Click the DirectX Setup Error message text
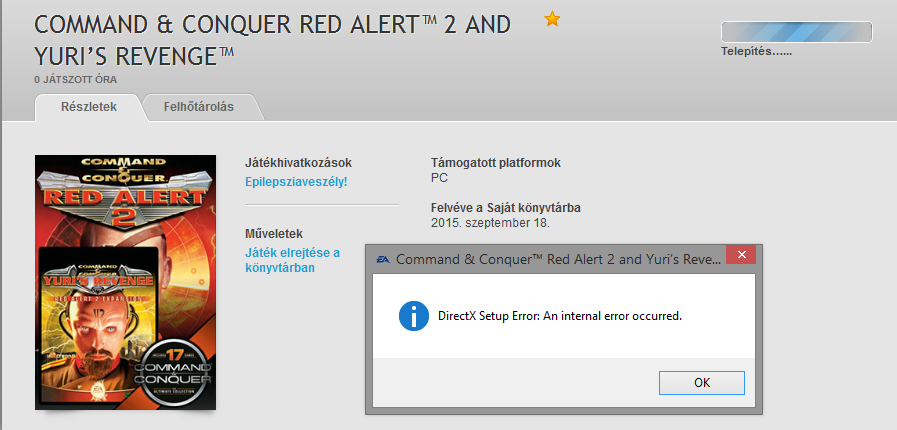This screenshot has height=430, width=897. 560,316
